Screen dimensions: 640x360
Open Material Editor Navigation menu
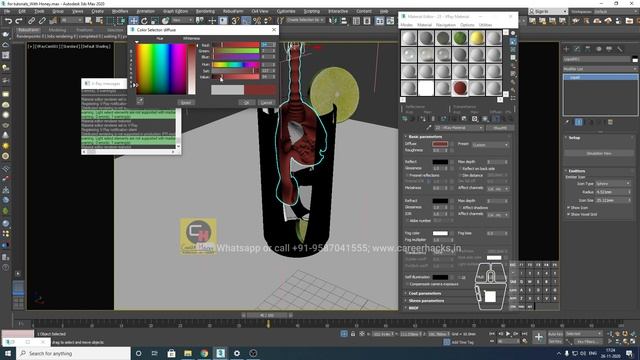click(446, 25)
